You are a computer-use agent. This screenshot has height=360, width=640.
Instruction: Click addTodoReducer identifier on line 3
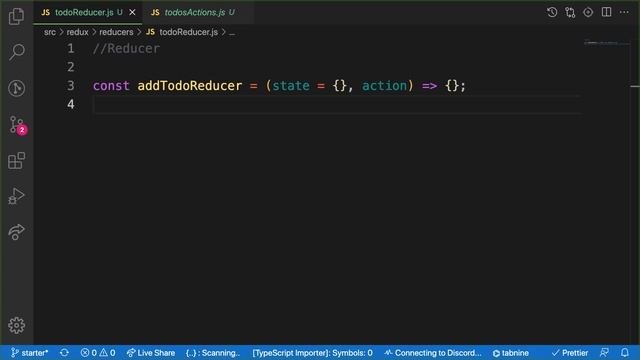[190, 86]
